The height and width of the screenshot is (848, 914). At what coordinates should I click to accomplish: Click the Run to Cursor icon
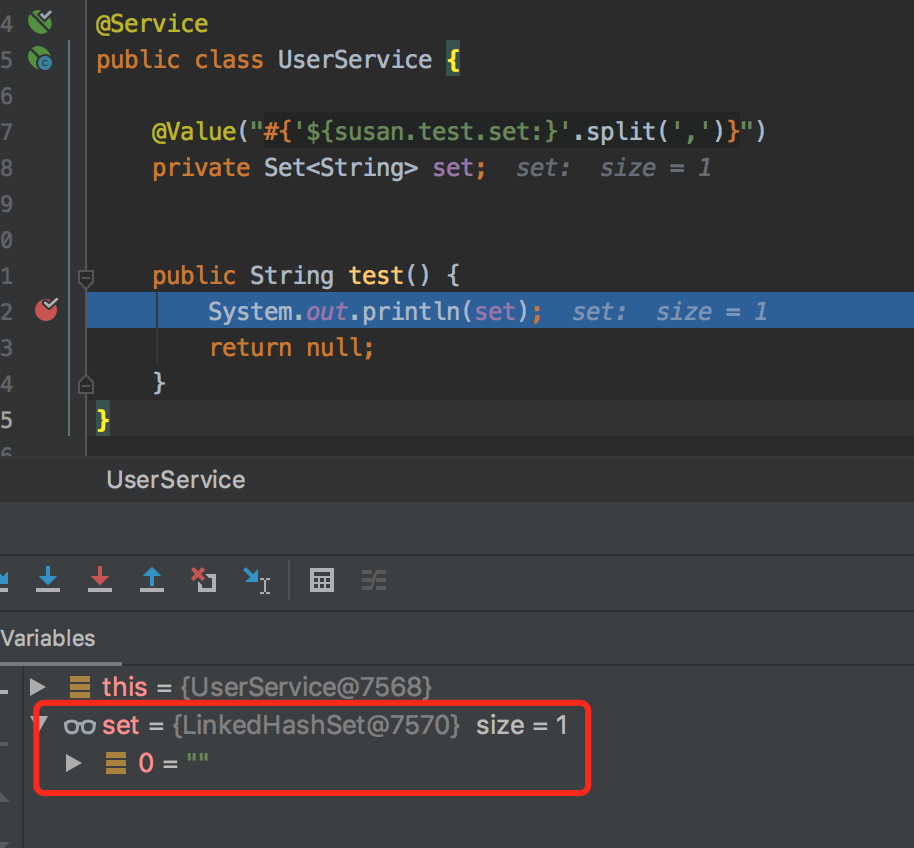[256, 579]
